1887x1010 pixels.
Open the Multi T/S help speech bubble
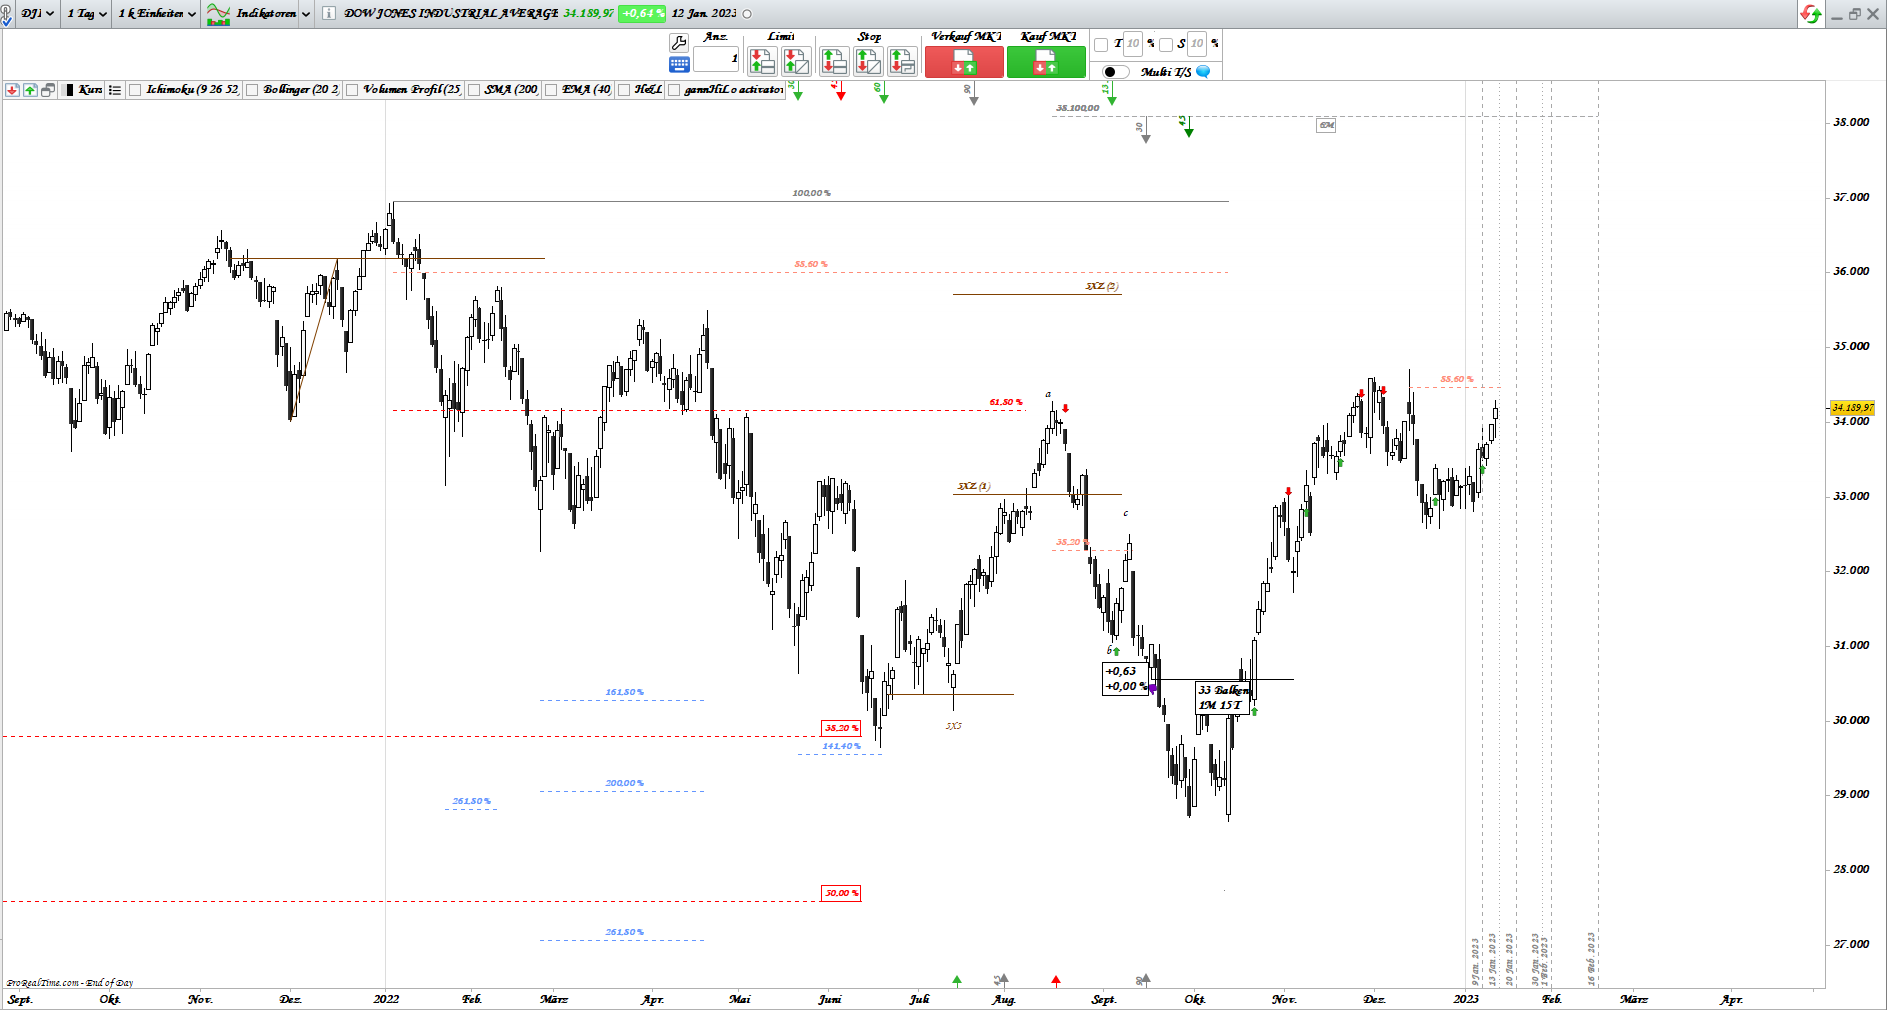pyautogui.click(x=1203, y=72)
